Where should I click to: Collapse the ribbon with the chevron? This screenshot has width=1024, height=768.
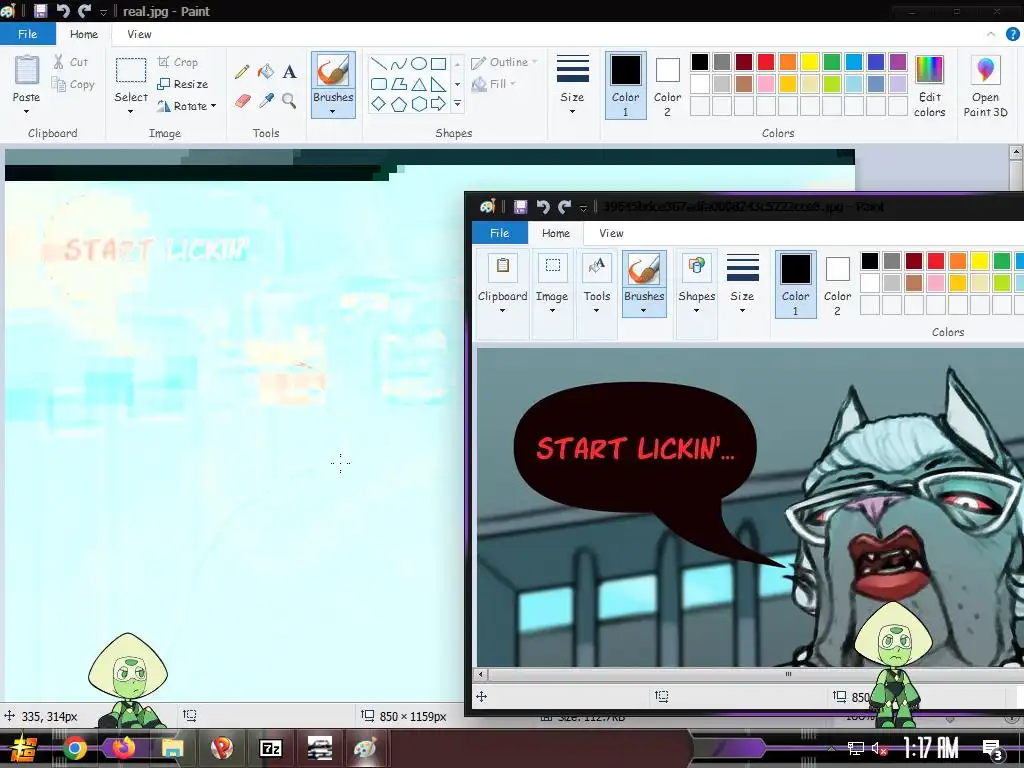click(x=991, y=34)
